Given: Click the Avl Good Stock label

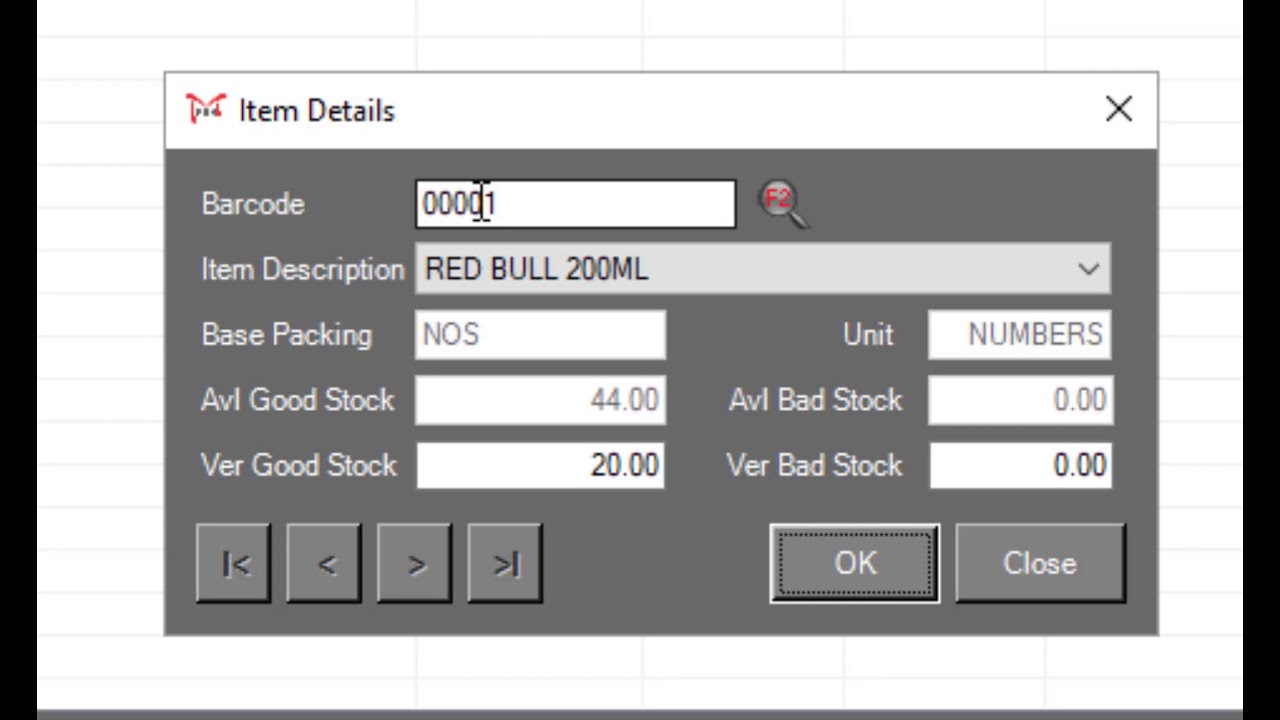Looking at the screenshot, I should pos(298,400).
